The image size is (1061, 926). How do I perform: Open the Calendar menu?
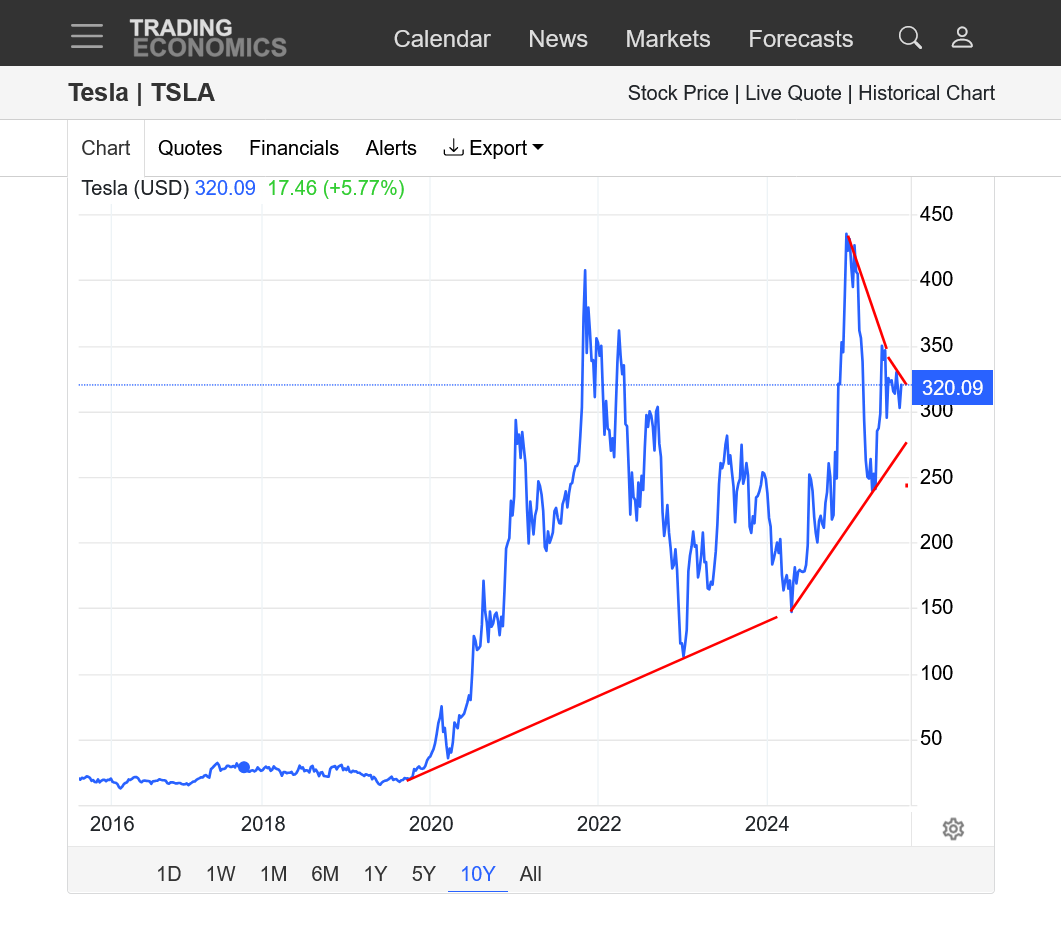(442, 39)
